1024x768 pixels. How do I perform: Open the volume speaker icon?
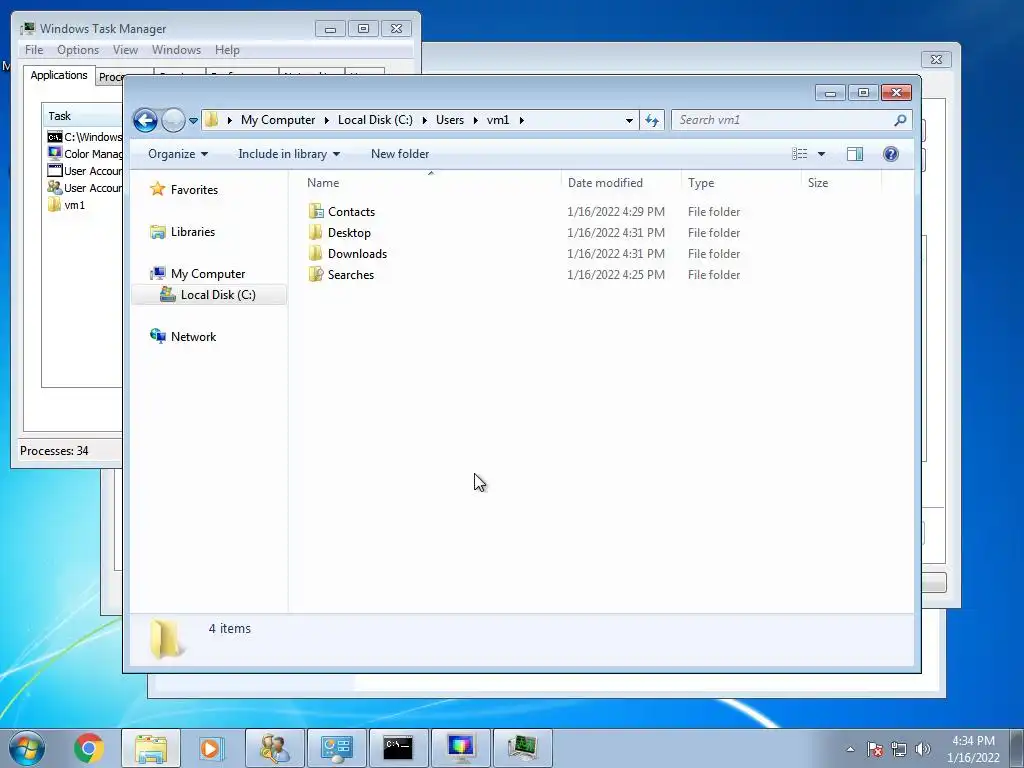pos(922,749)
